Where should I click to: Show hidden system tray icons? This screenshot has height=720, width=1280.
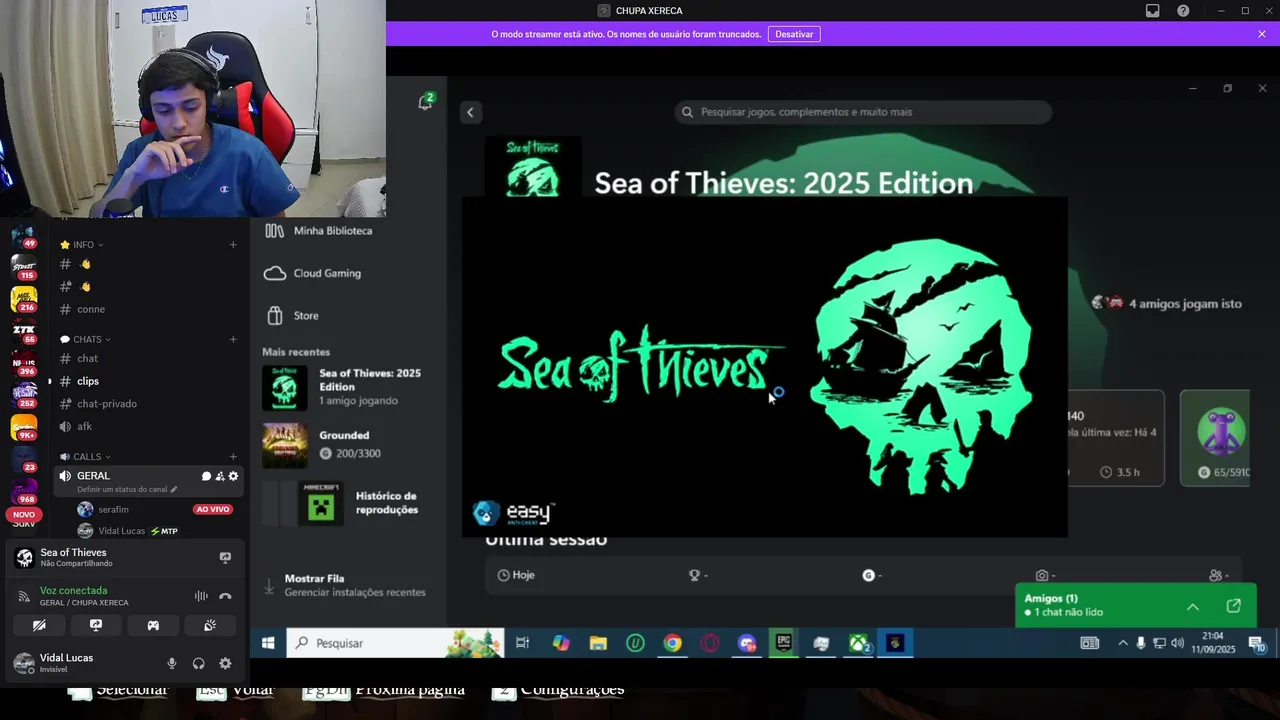point(1122,644)
